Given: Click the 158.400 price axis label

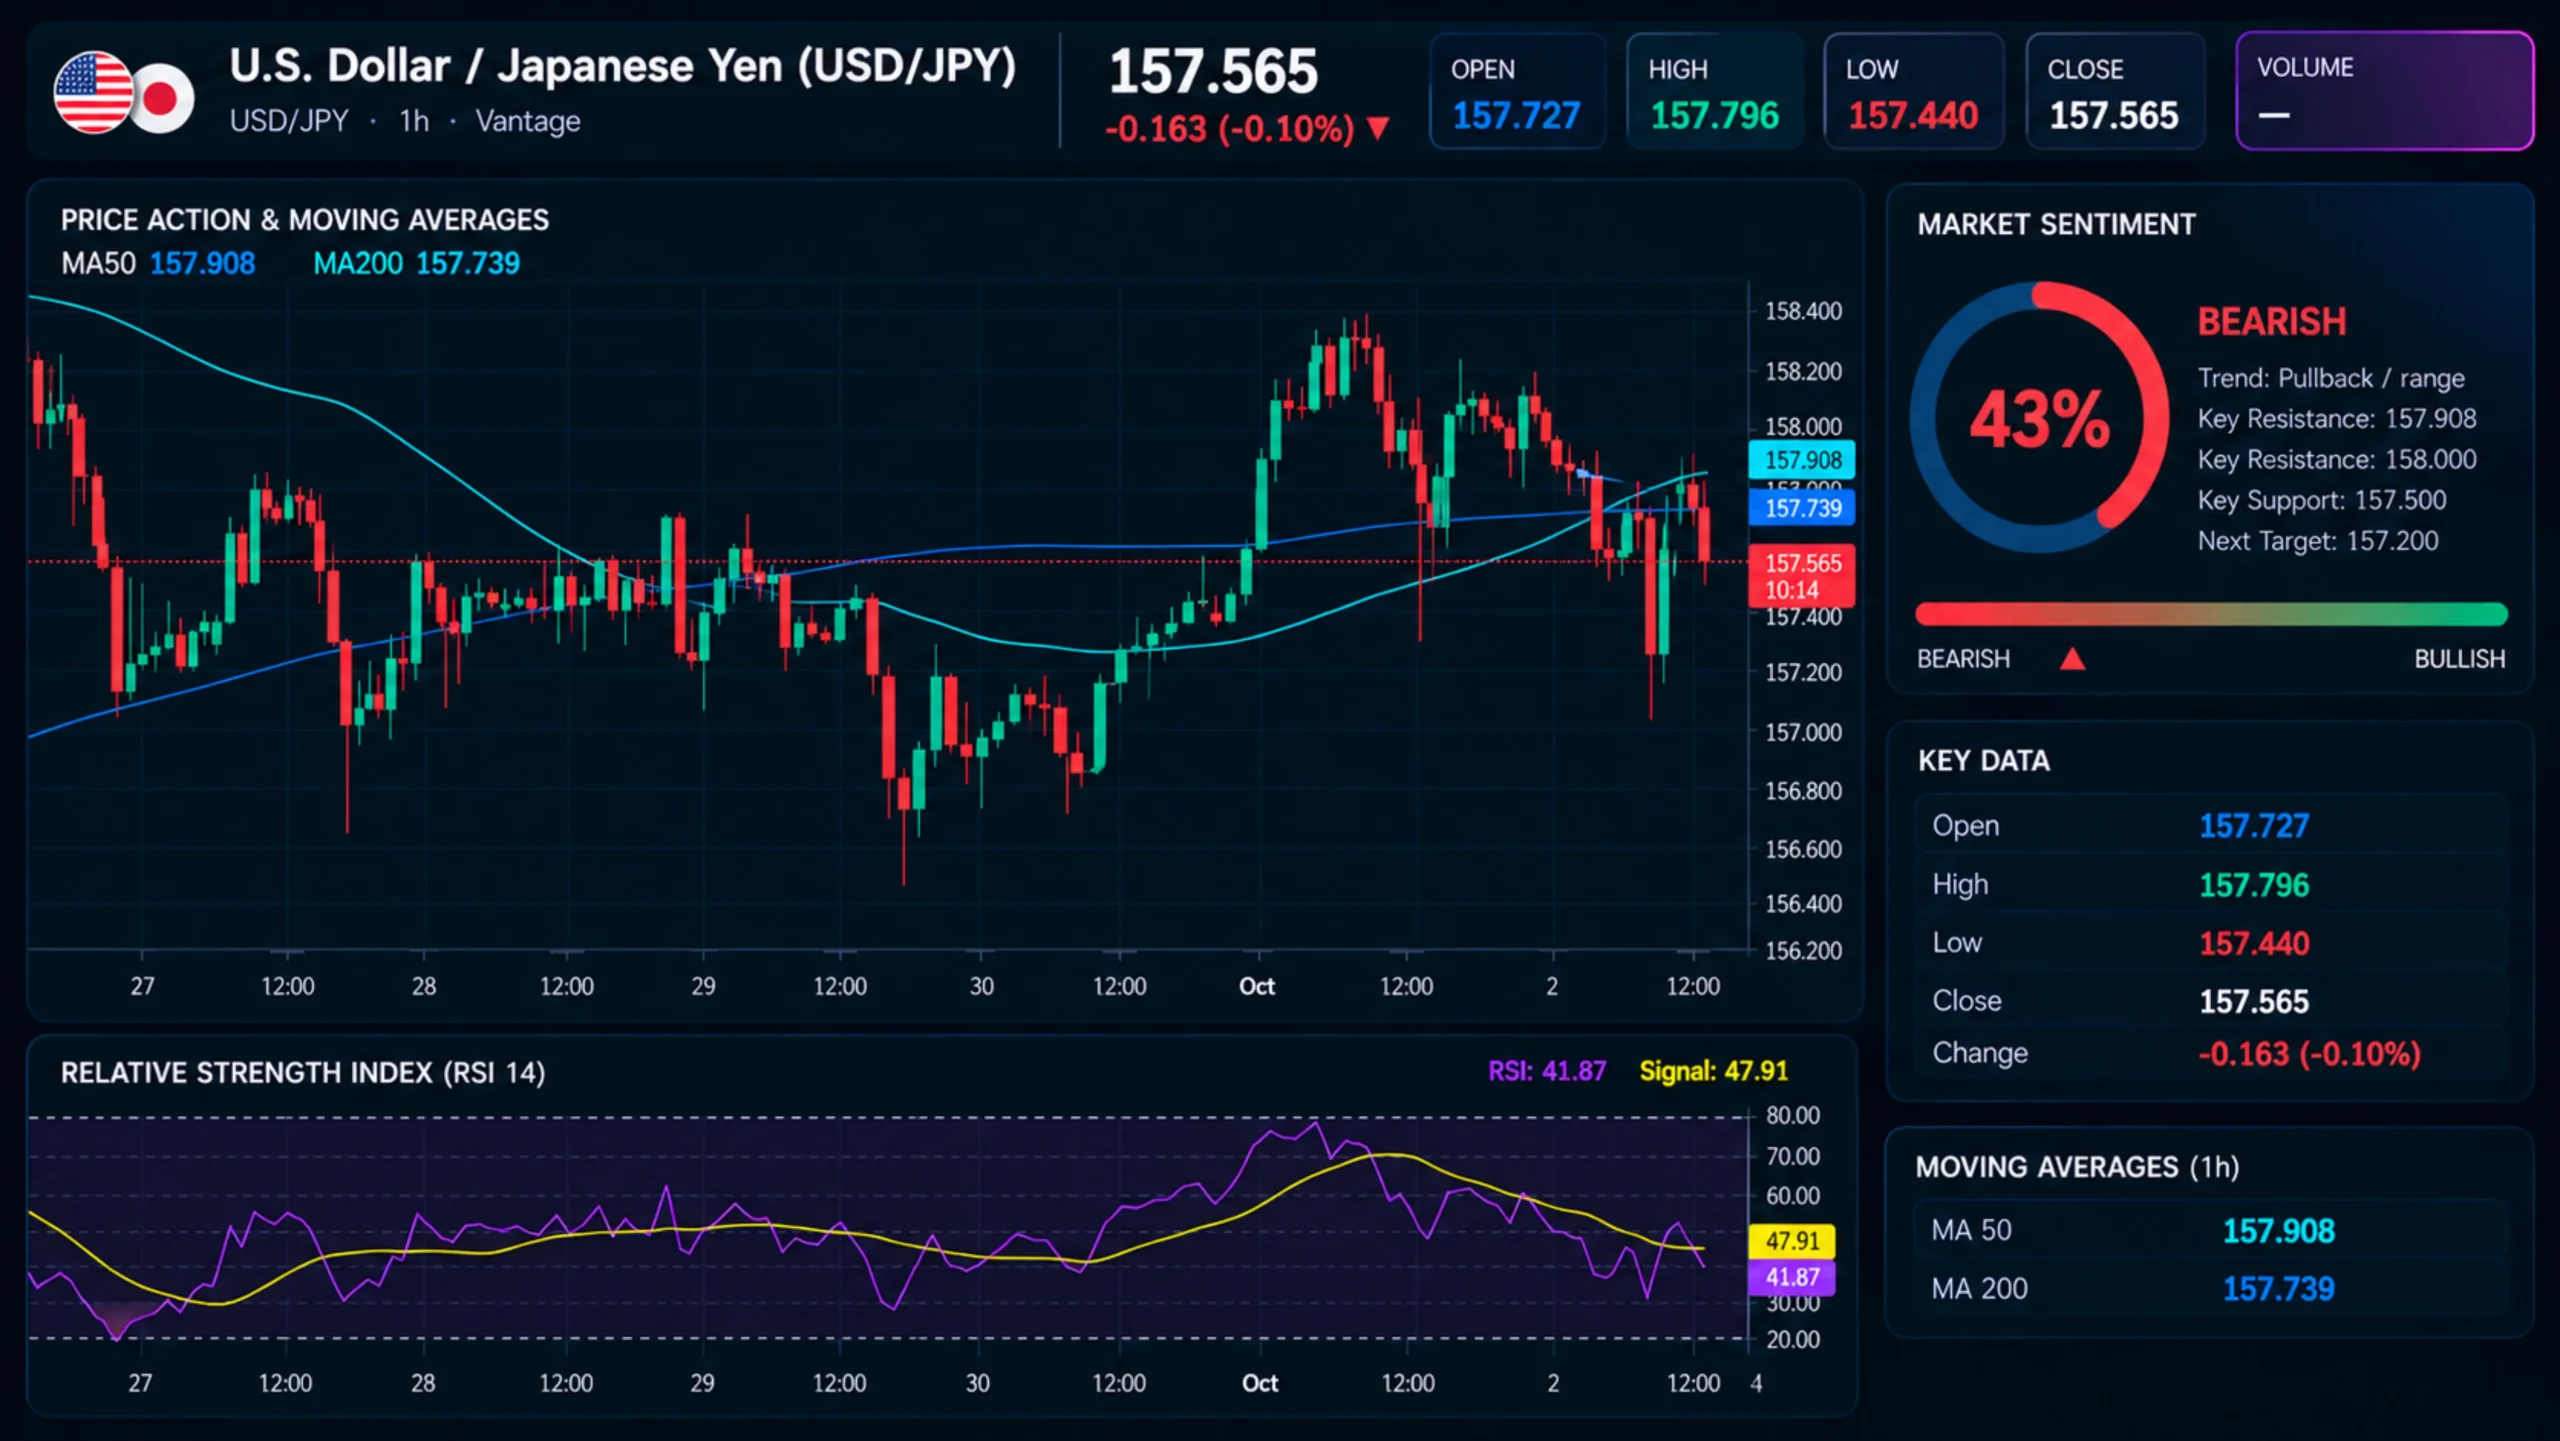Looking at the screenshot, I should point(1803,311).
